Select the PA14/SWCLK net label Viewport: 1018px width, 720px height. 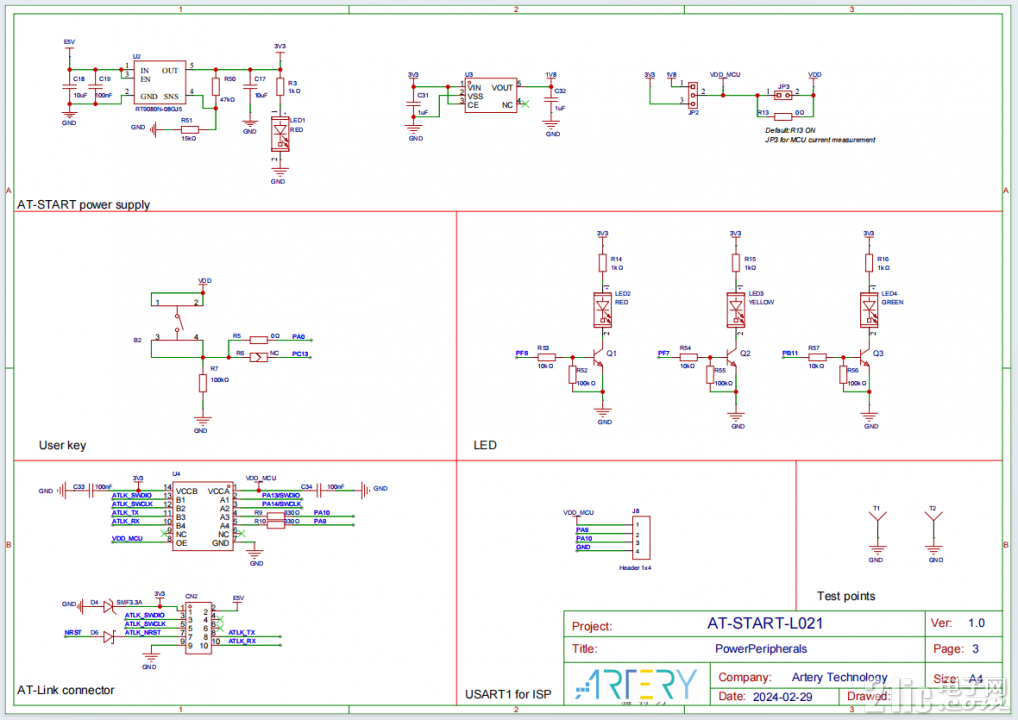(281, 504)
